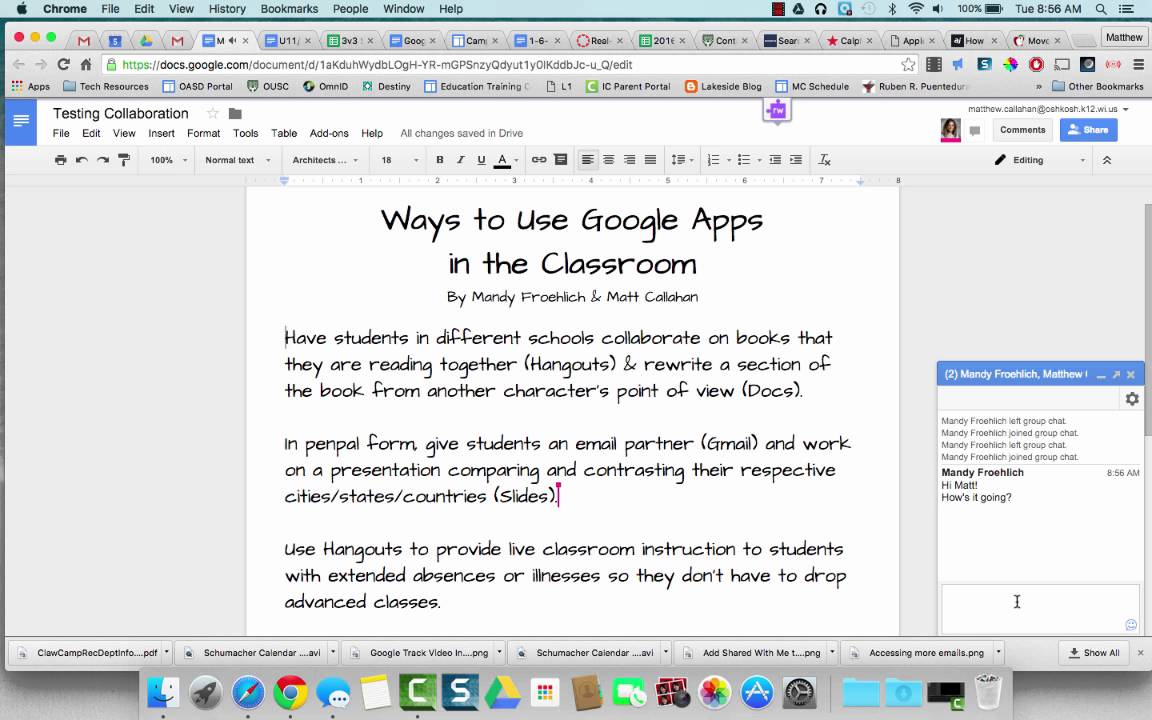Toggle Underline formatting
The image size is (1152, 720).
pyautogui.click(x=481, y=160)
